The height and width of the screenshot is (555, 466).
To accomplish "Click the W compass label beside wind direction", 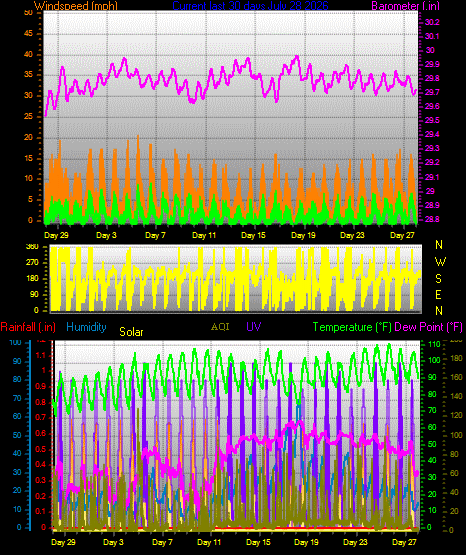I will click(440, 262).
